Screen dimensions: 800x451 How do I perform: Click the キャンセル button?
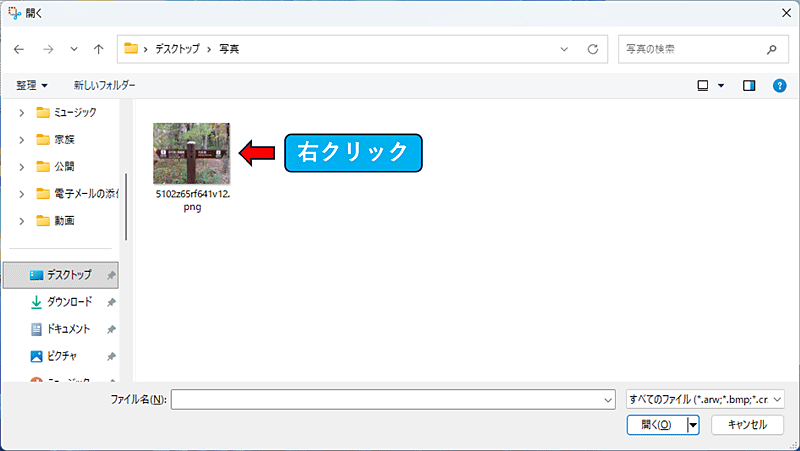point(746,425)
